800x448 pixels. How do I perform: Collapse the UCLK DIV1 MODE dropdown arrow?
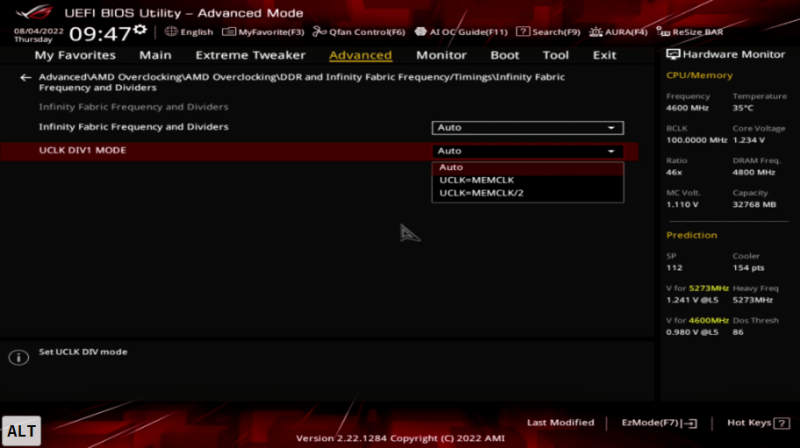click(611, 152)
